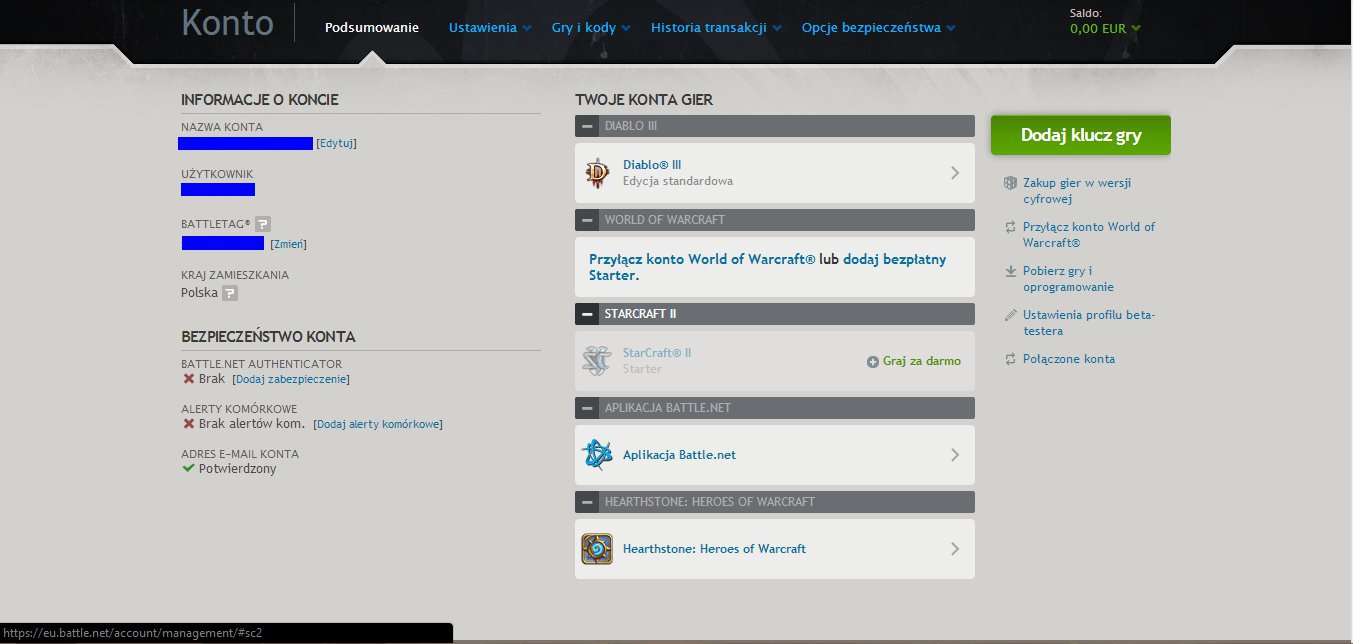The height and width of the screenshot is (644, 1353).
Task: Click the Konto page title
Action: [x=227, y=22]
